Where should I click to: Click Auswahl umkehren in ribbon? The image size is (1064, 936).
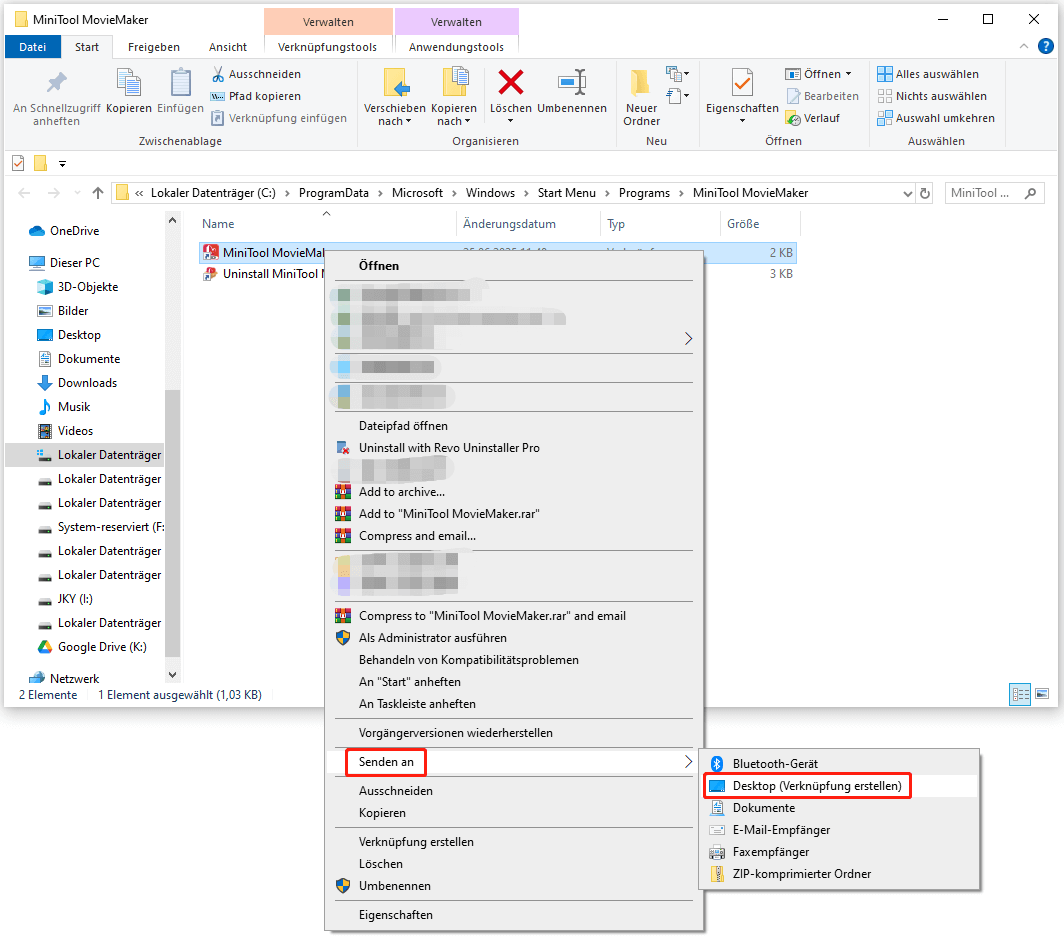coord(936,118)
